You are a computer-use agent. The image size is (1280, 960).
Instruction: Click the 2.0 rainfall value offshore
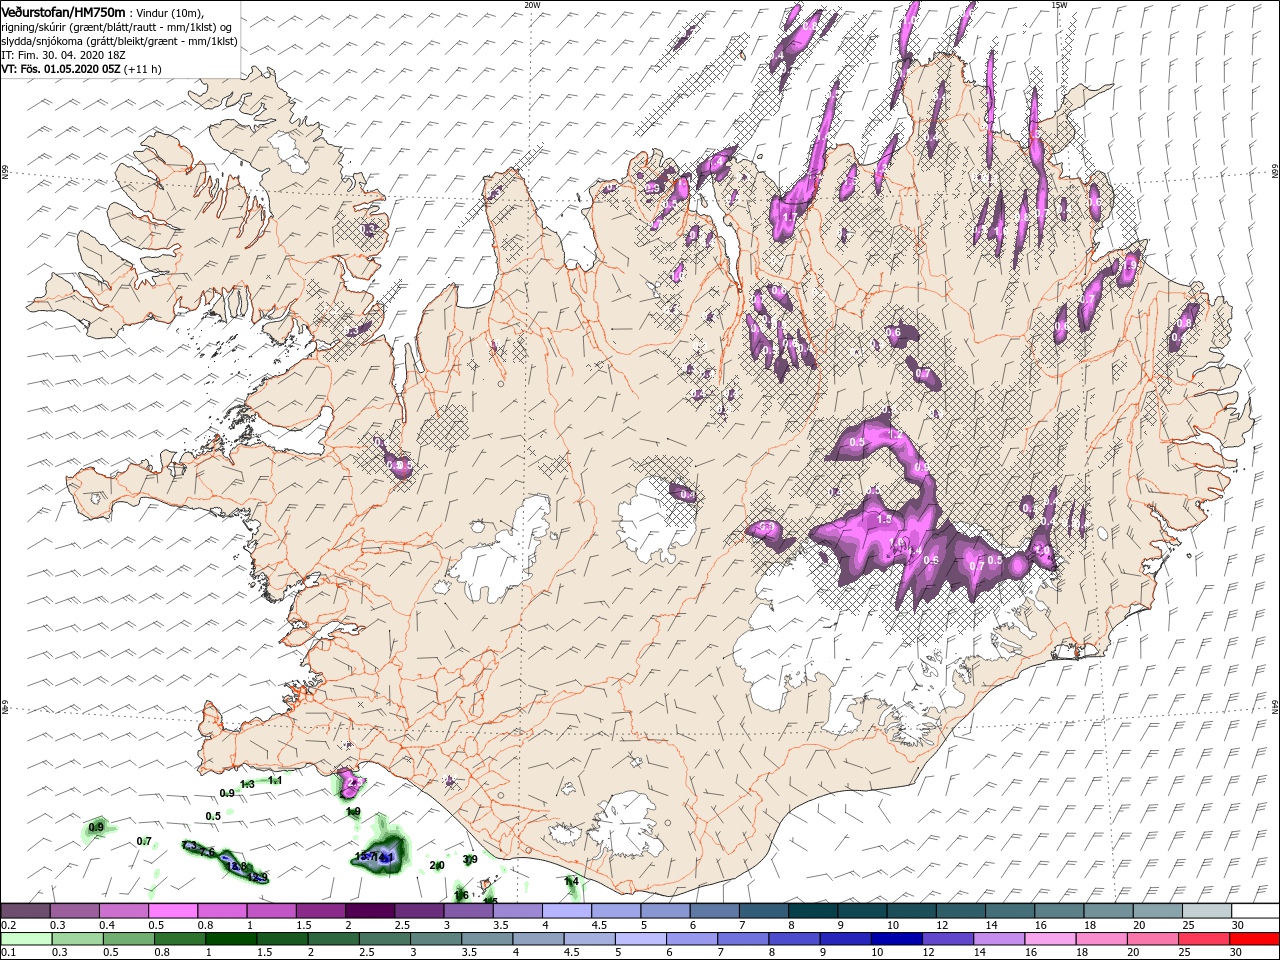[437, 865]
